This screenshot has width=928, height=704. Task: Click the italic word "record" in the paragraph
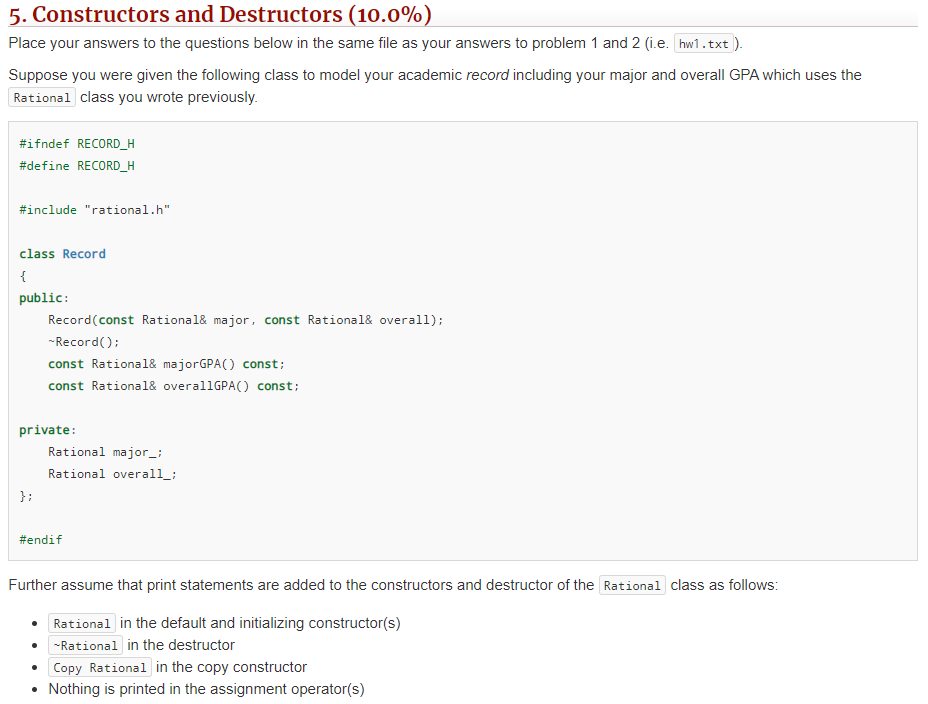pos(487,75)
